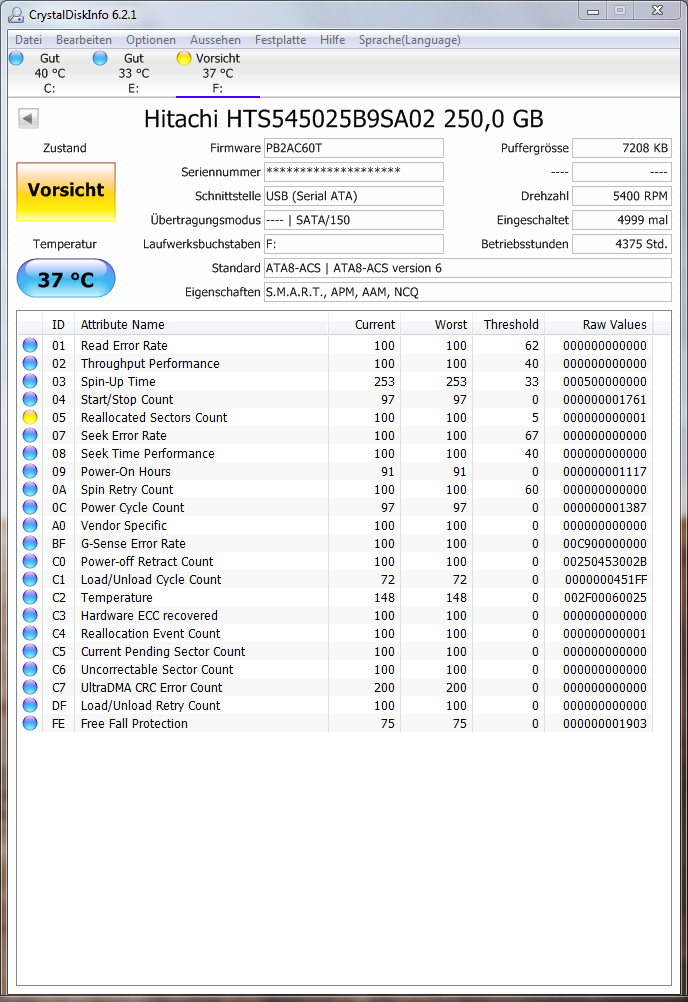Click the blue status icon for drive C:

click(17, 58)
